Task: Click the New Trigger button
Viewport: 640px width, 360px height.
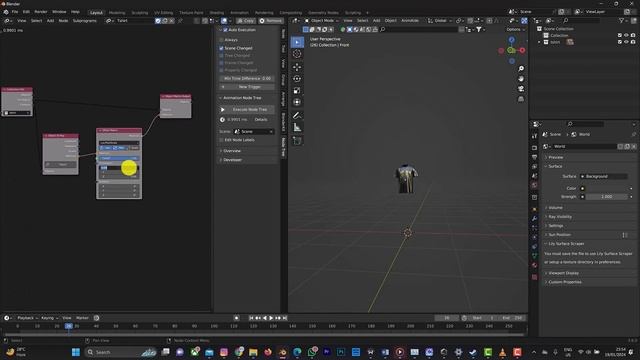Action: click(x=247, y=87)
